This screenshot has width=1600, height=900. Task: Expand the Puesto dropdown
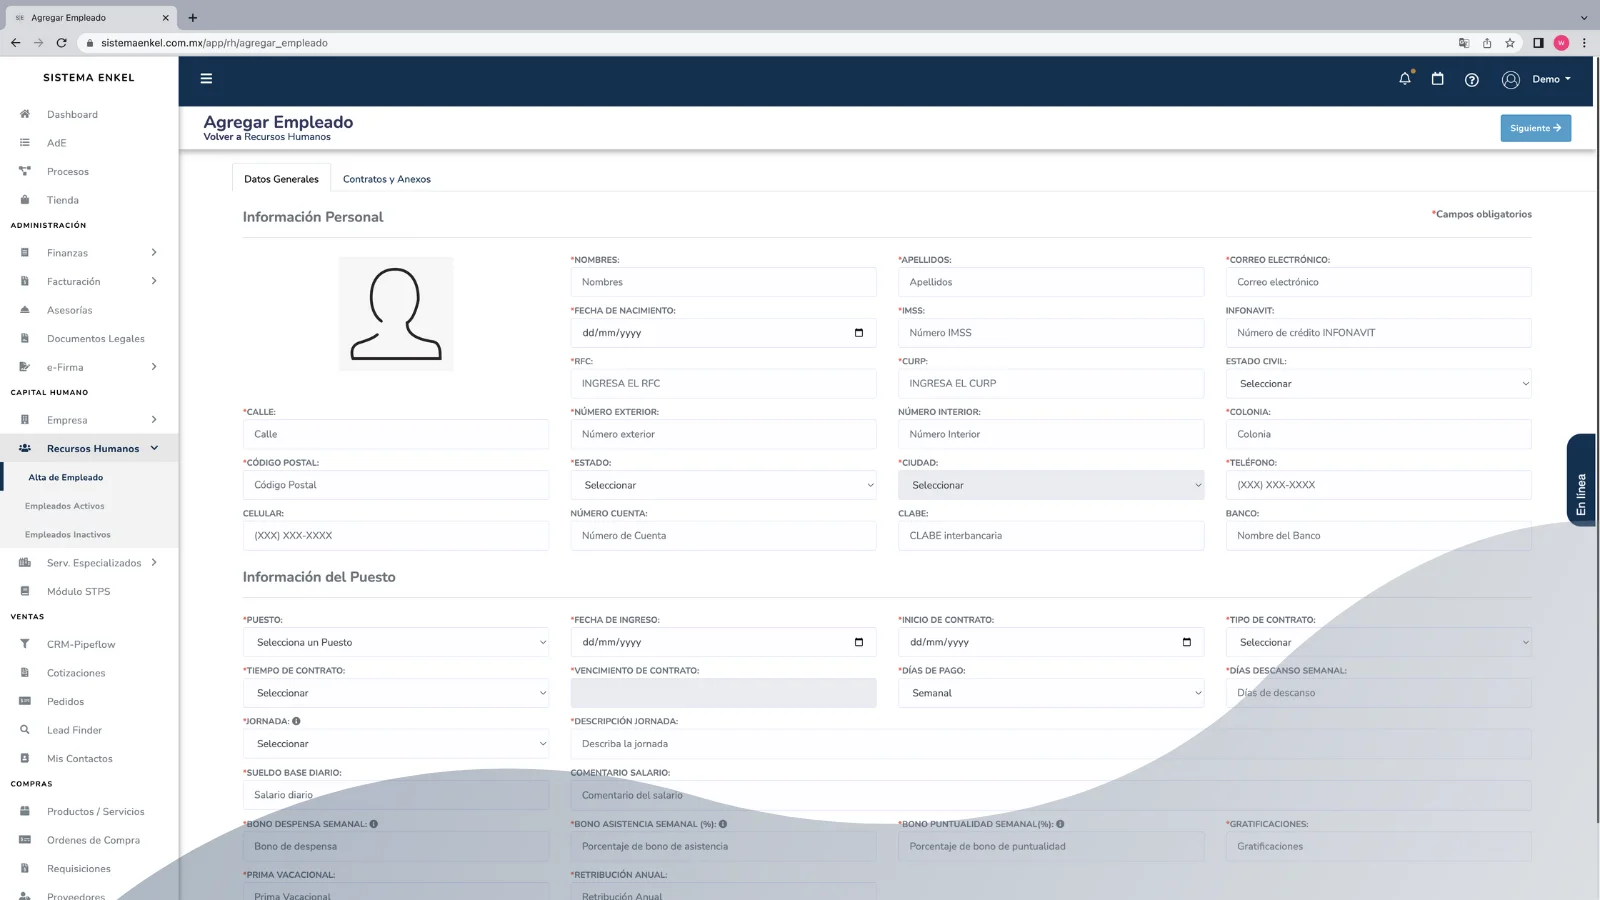coord(396,642)
